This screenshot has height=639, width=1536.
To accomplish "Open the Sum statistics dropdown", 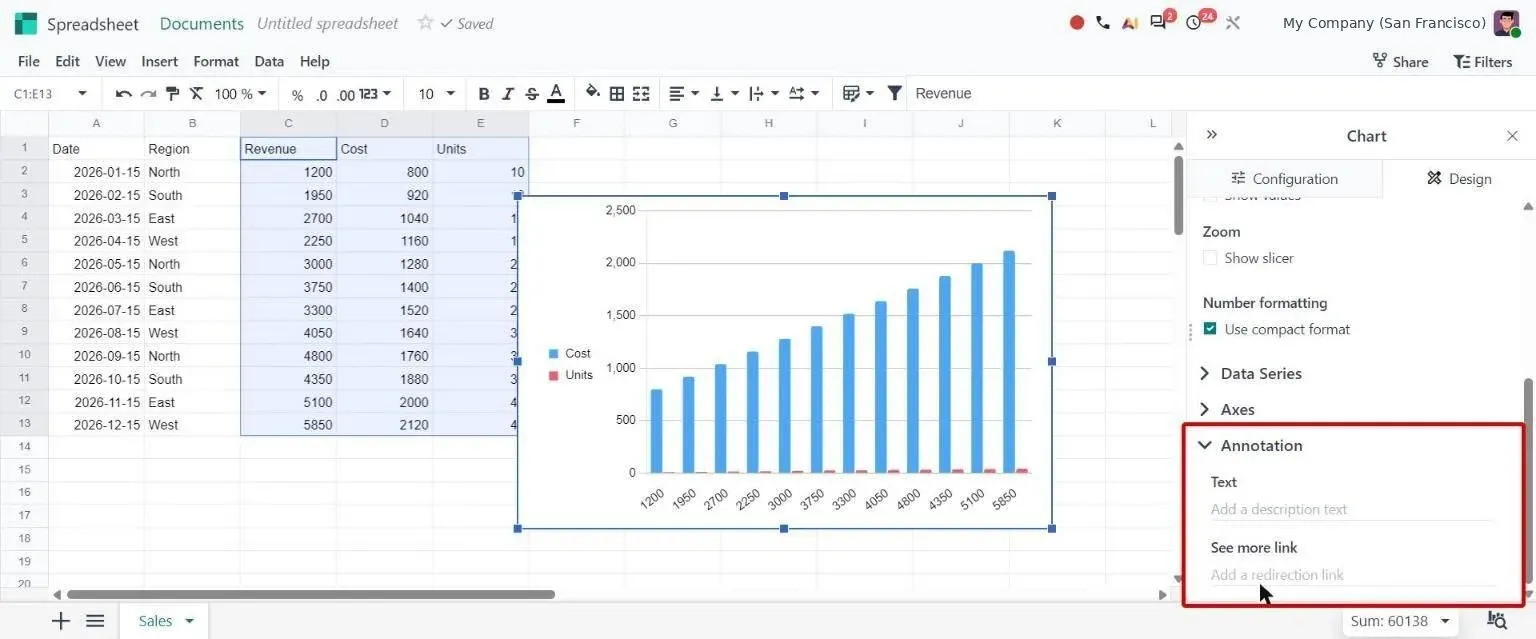I will click(1401, 621).
